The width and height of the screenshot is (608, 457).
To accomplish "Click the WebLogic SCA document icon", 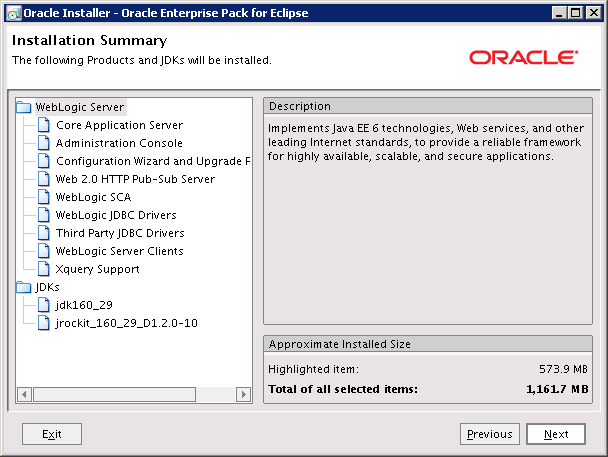I will coord(43,197).
